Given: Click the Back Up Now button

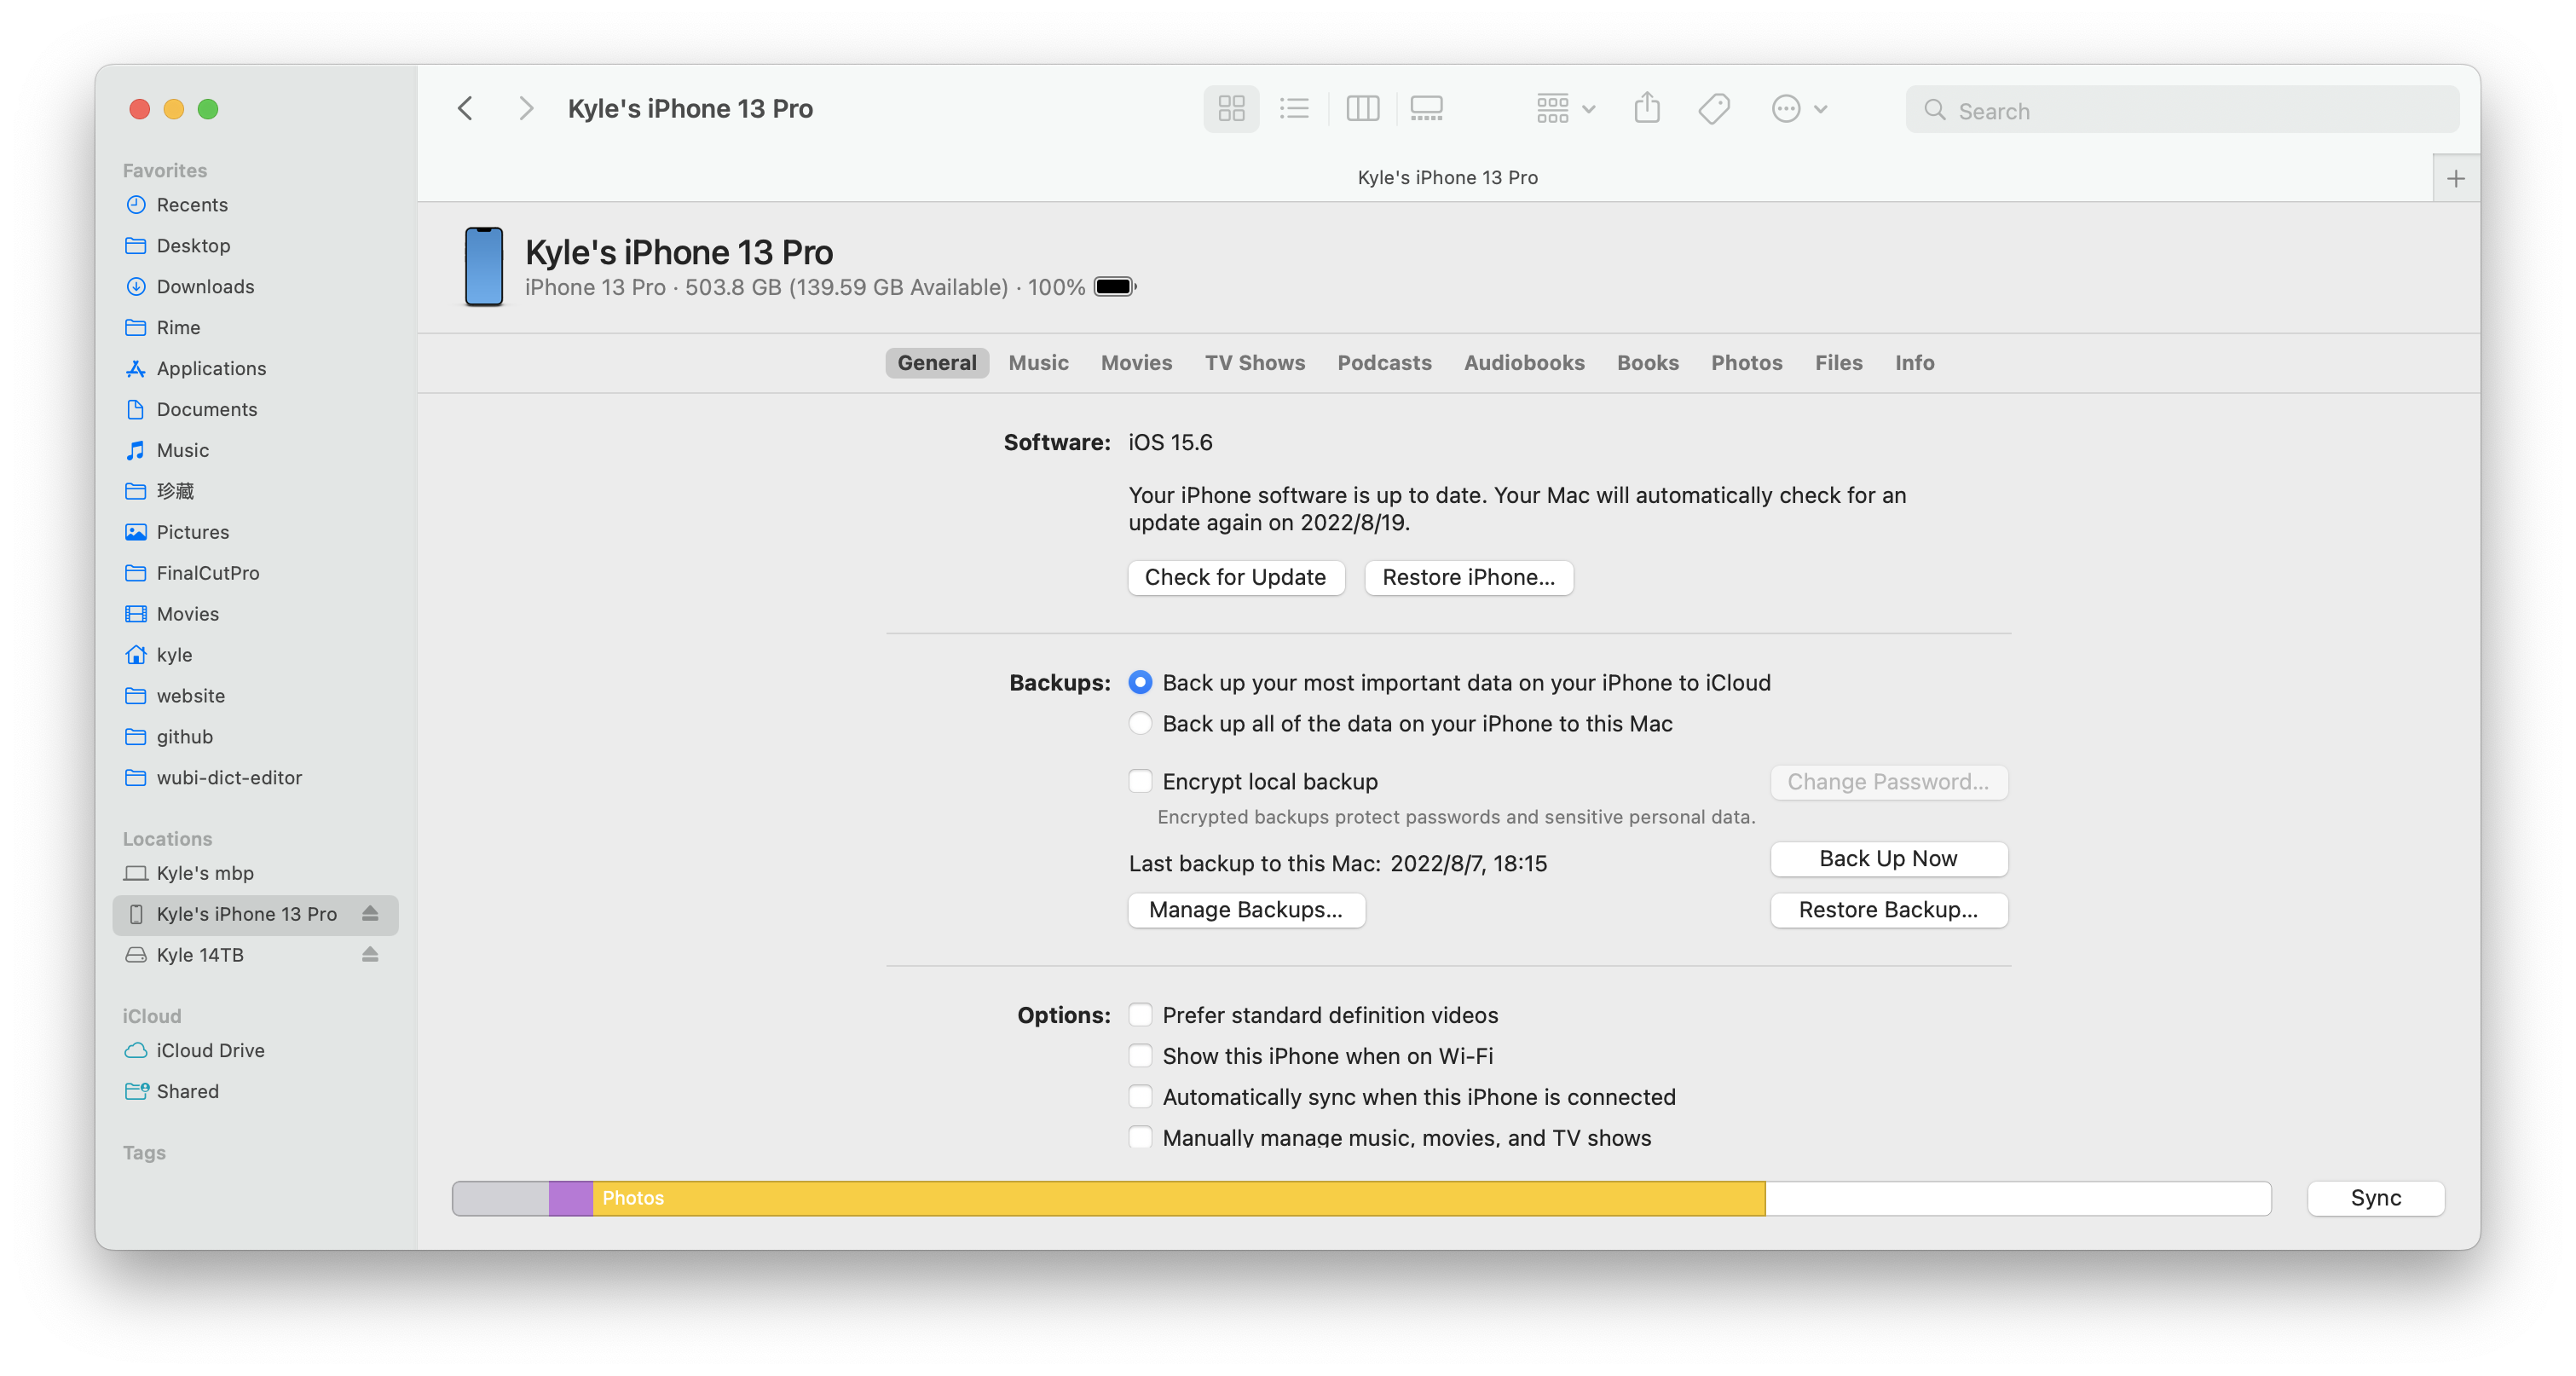Looking at the screenshot, I should 1888,859.
